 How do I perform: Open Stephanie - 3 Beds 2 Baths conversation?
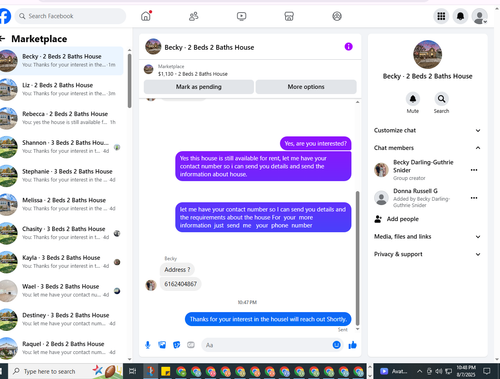coord(62,176)
